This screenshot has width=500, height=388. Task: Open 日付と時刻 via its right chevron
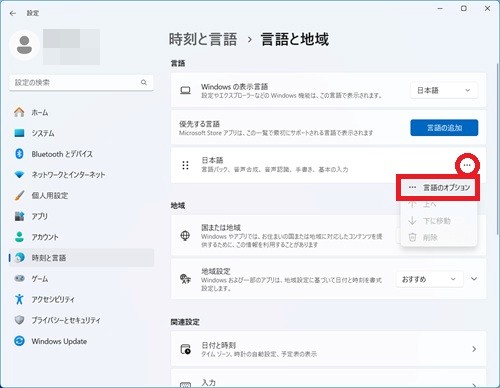(474, 349)
